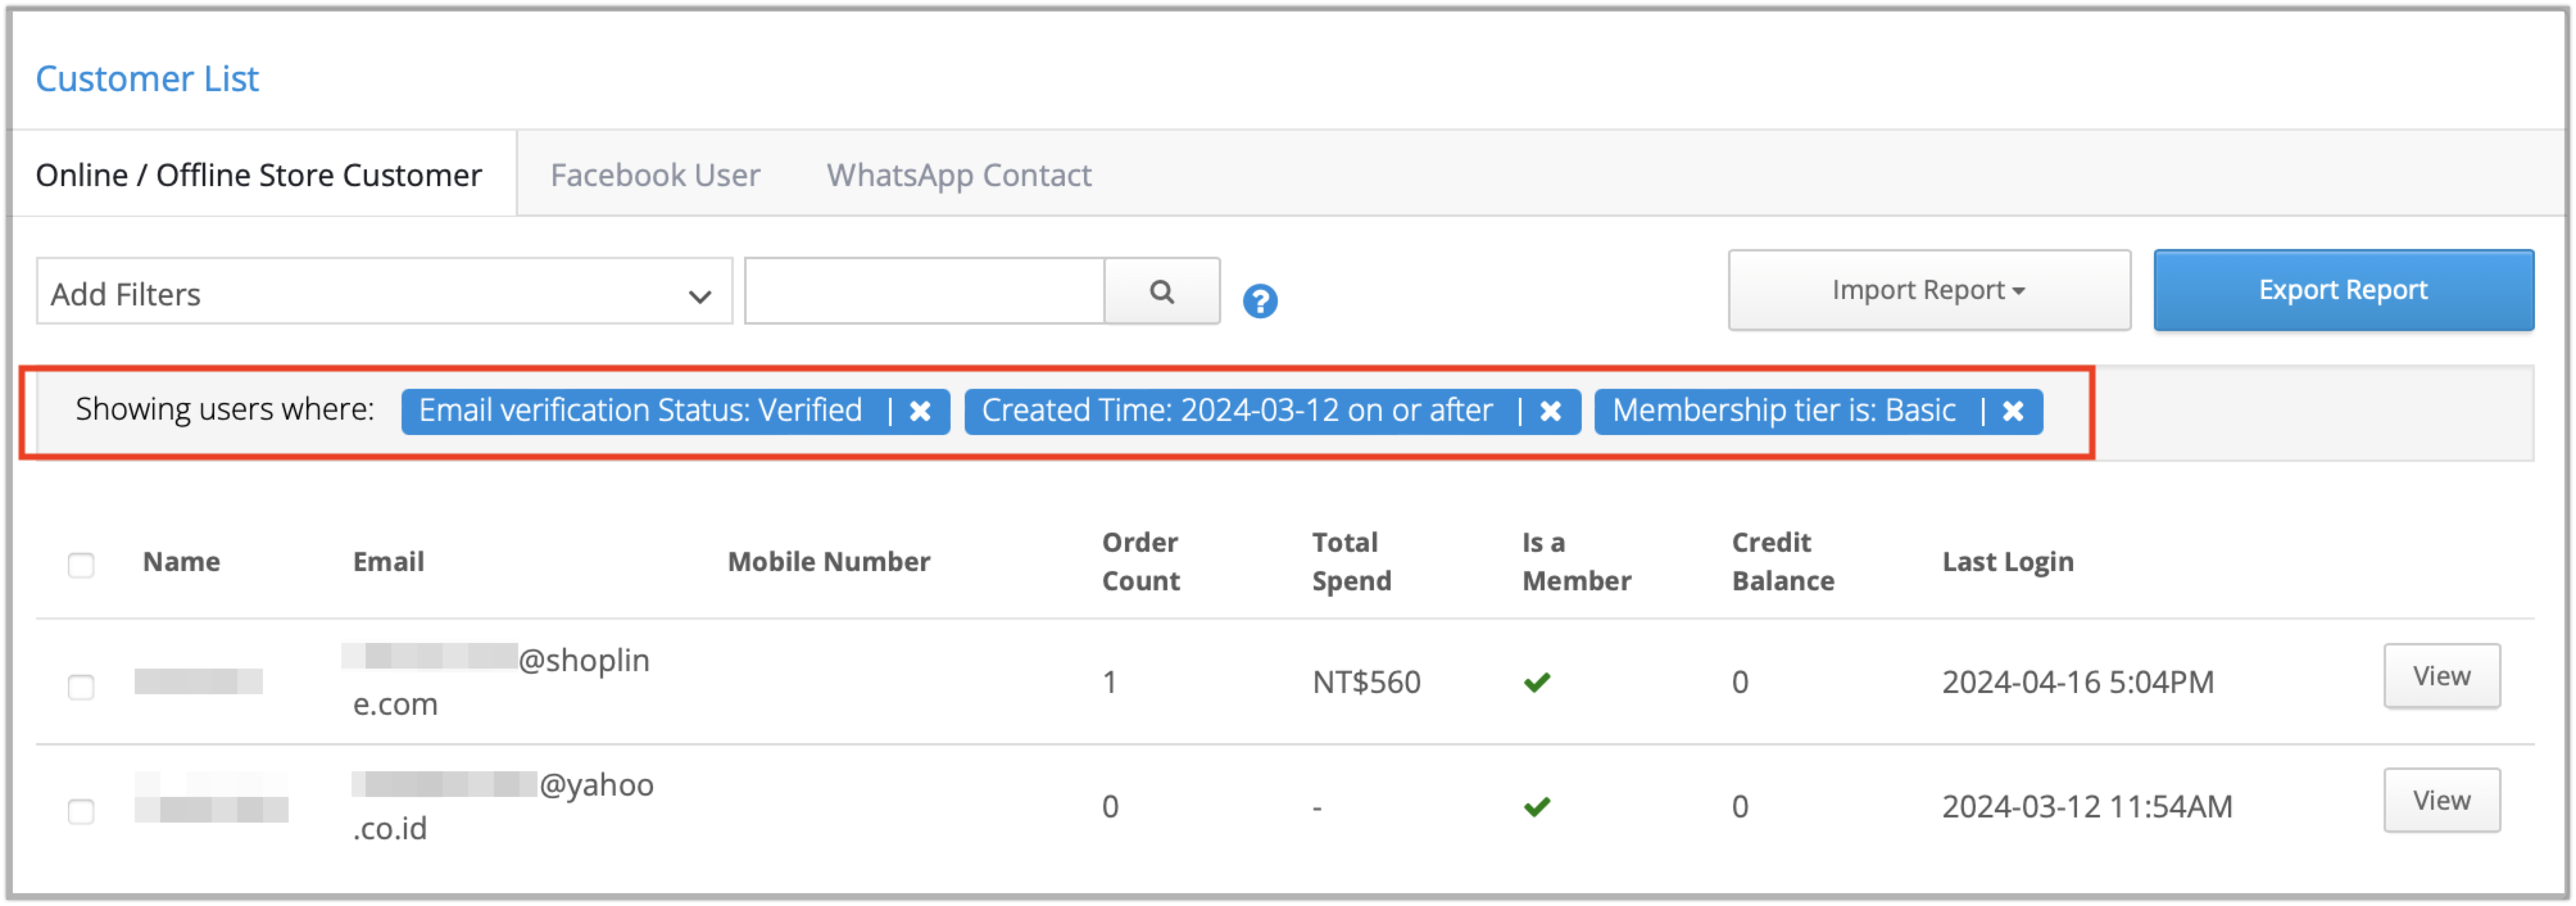
Task: Click the 2024-03-12 11:54AM login time
Action: [x=2087, y=806]
